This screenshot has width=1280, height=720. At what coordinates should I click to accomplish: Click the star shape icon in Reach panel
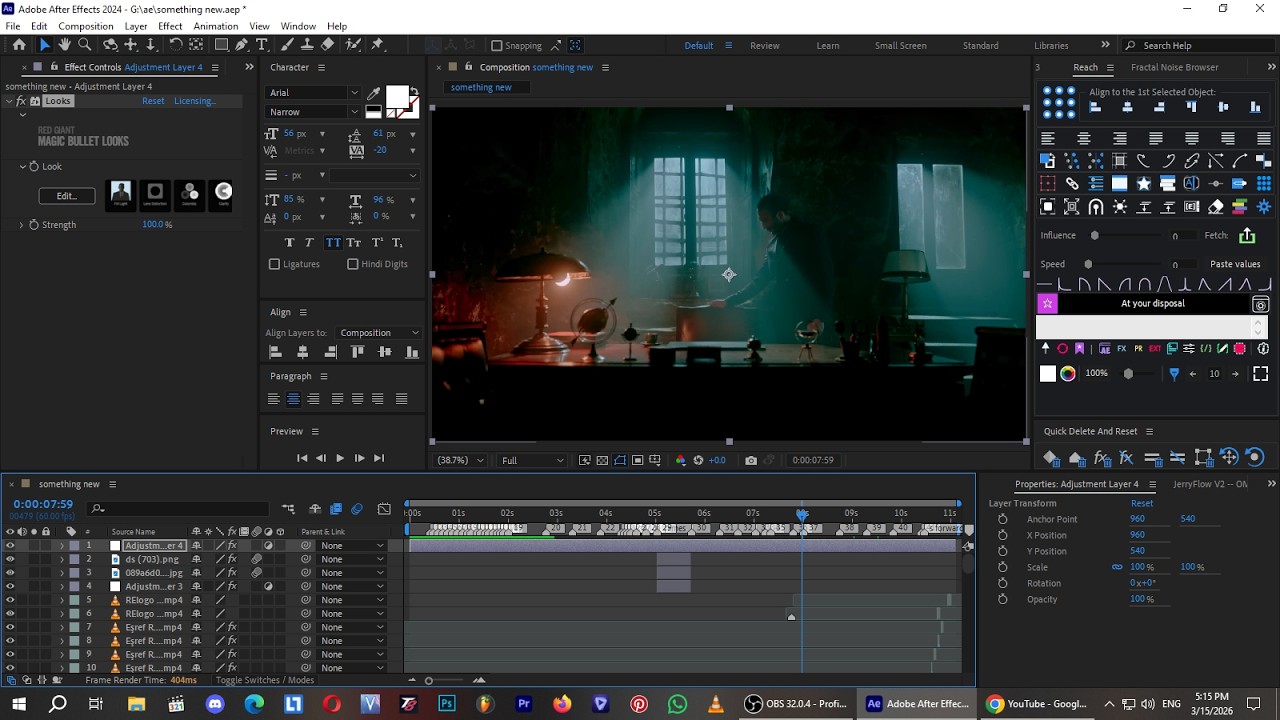[x=1143, y=183]
